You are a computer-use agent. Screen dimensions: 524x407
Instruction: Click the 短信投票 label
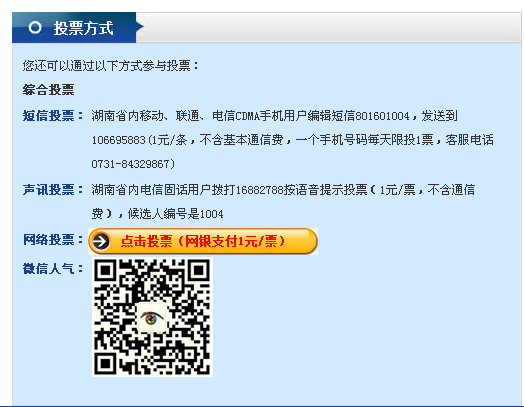53,116
